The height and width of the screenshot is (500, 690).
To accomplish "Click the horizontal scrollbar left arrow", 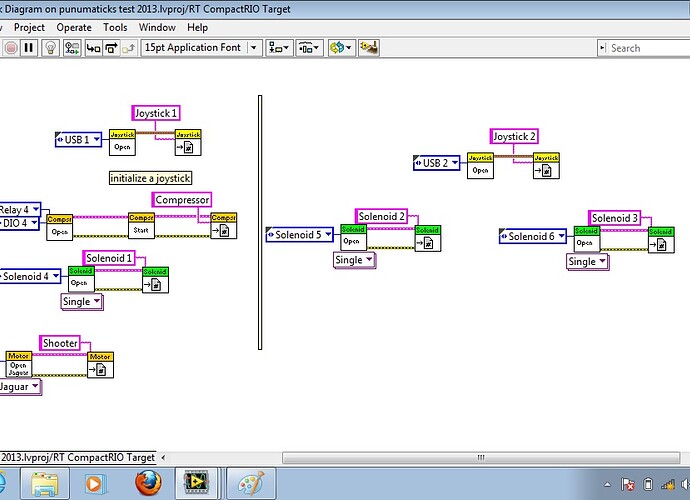I will coord(163,458).
